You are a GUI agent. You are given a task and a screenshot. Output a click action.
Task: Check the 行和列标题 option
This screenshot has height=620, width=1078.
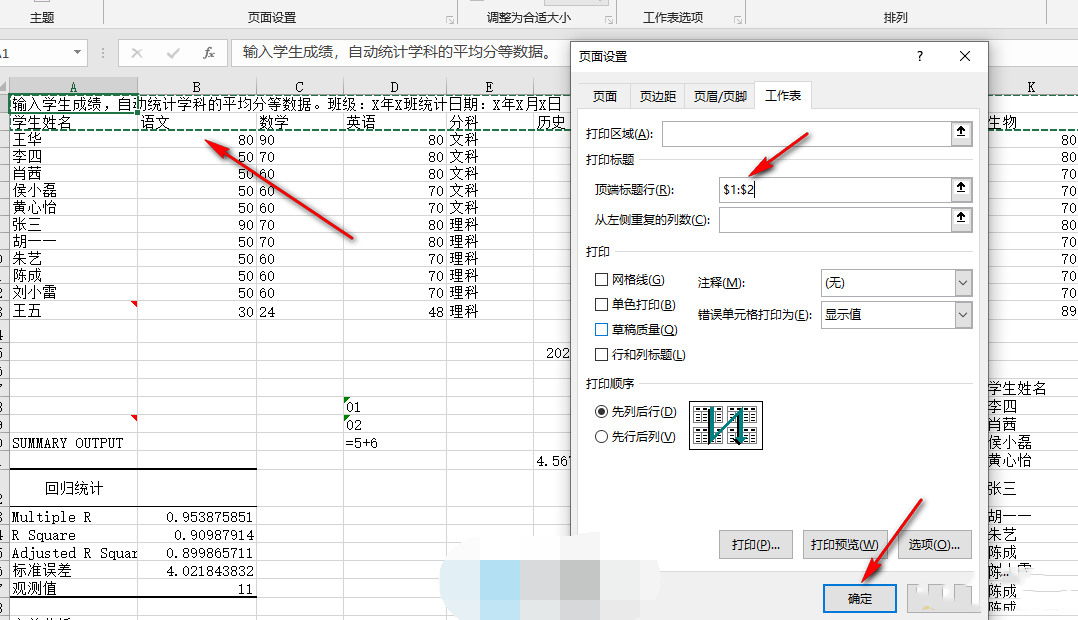click(x=602, y=354)
